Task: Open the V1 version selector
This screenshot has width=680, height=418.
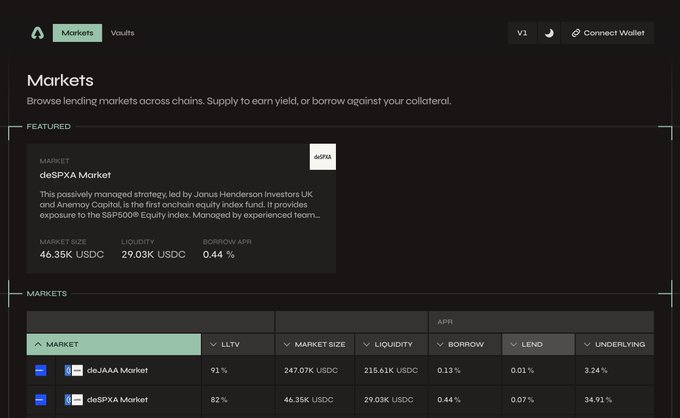Action: tap(522, 33)
